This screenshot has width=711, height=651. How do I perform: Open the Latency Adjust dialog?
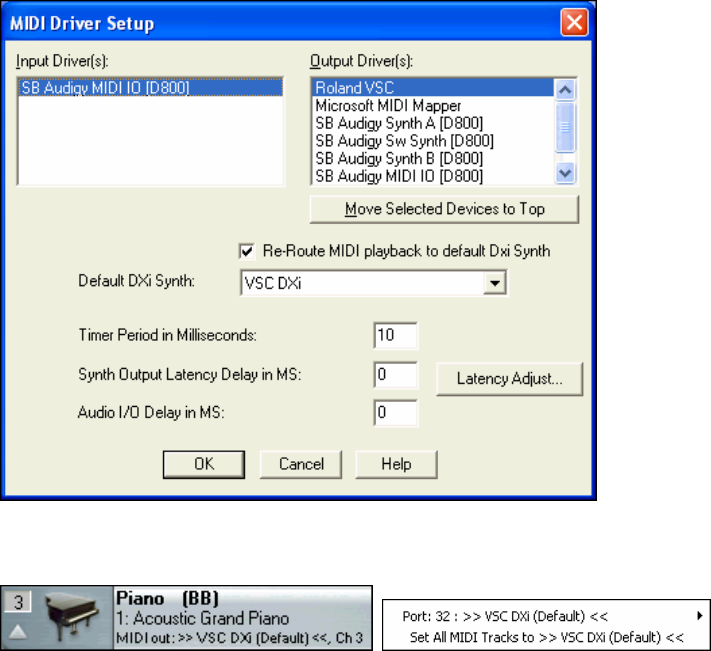509,379
